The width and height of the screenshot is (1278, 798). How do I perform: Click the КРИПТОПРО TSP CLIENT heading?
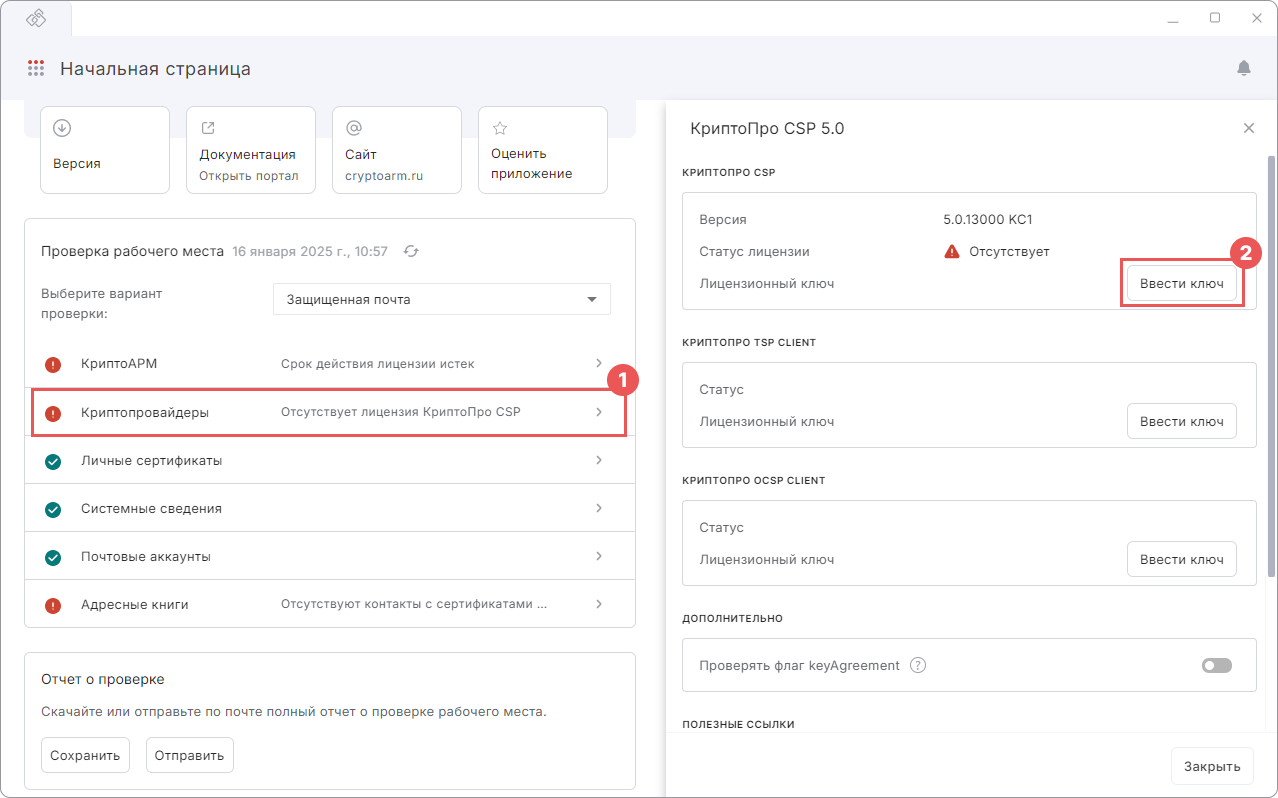pyautogui.click(x=749, y=343)
